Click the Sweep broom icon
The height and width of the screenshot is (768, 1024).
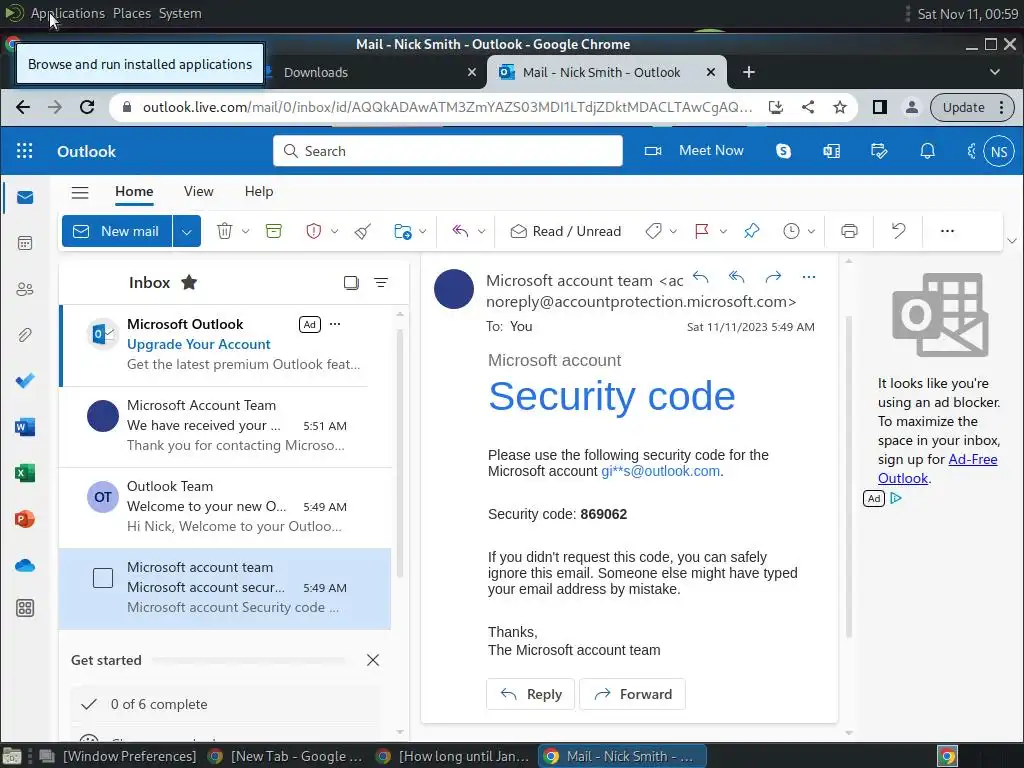[363, 231]
